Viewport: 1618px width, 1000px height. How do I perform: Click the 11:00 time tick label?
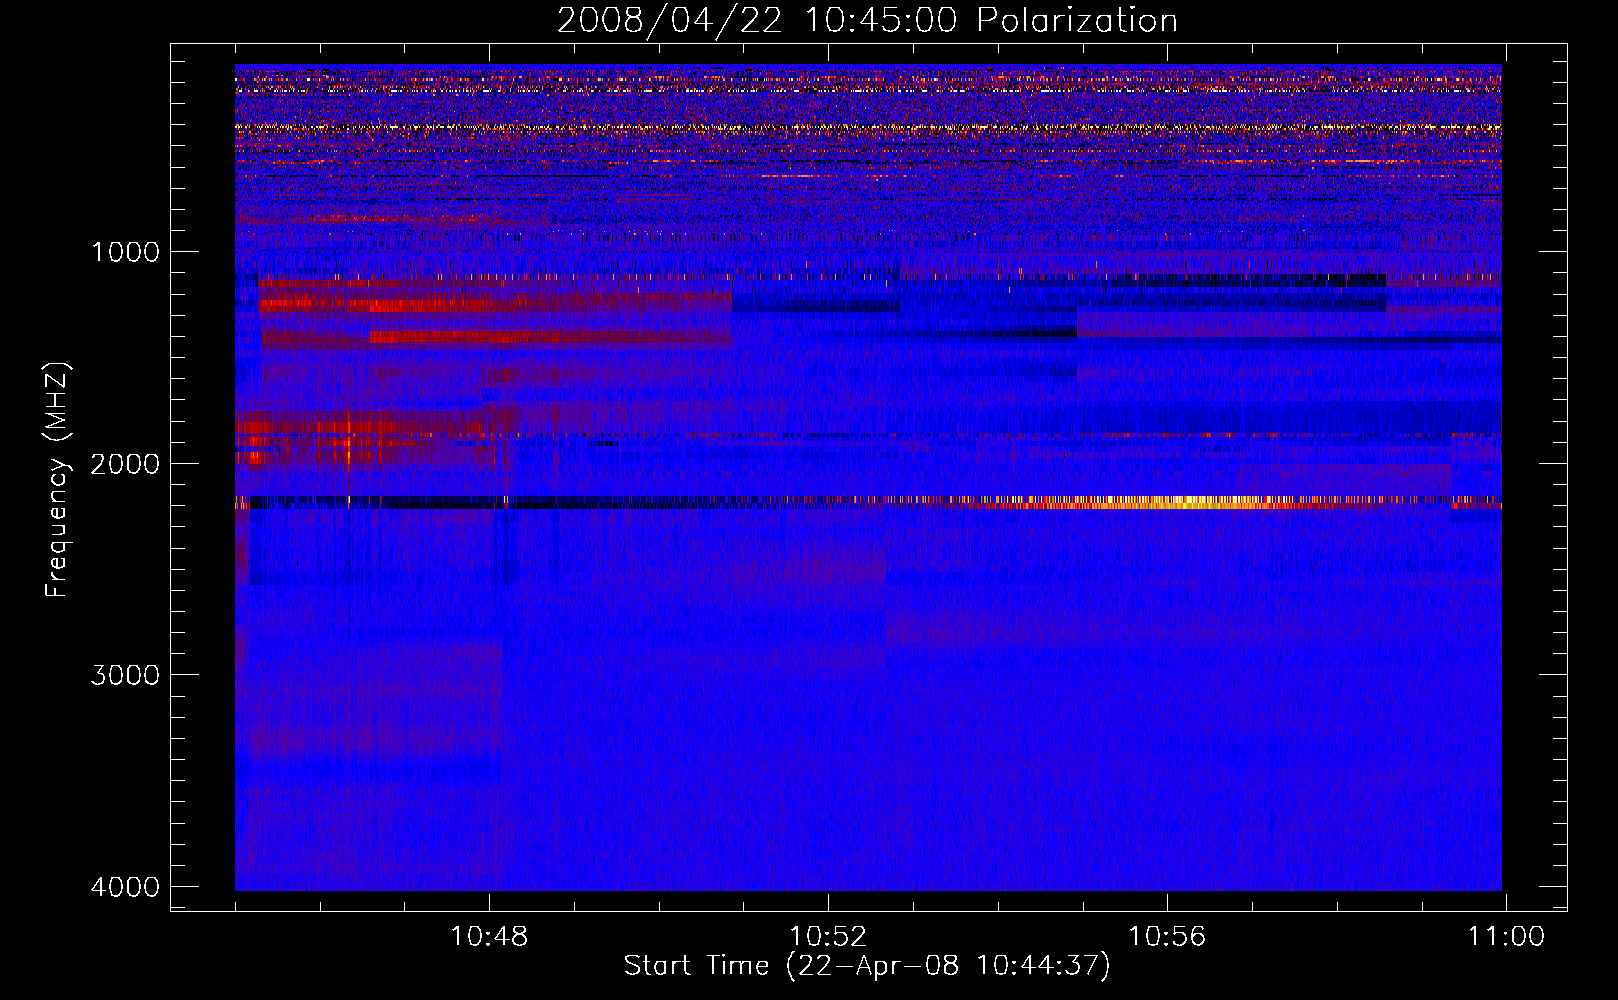[x=1505, y=937]
